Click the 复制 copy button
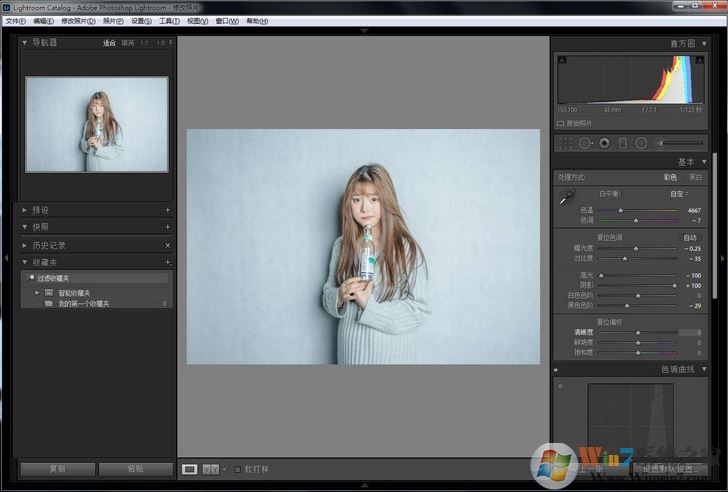Screen dimensions: 728x492 57,468
